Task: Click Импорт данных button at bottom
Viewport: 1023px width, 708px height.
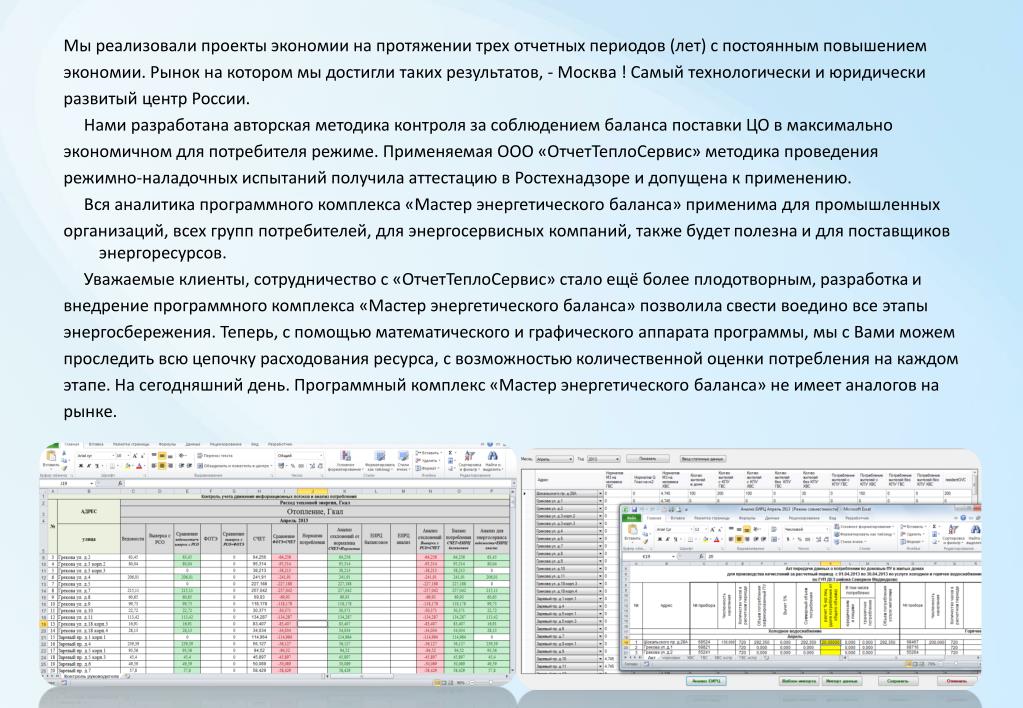Action: click(x=842, y=681)
